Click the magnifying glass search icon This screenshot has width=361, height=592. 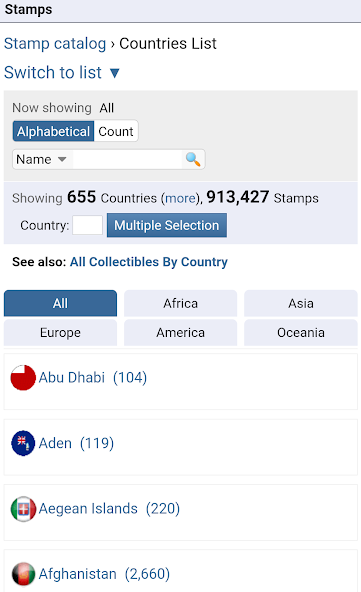pos(193,159)
